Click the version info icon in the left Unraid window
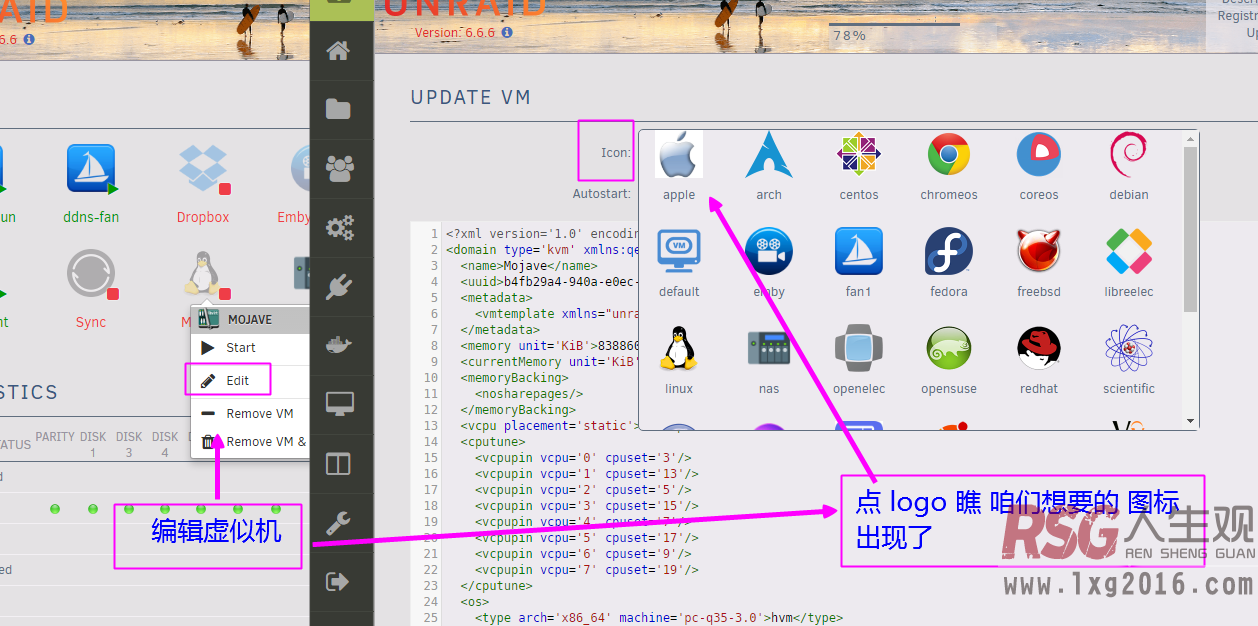 coord(29,39)
